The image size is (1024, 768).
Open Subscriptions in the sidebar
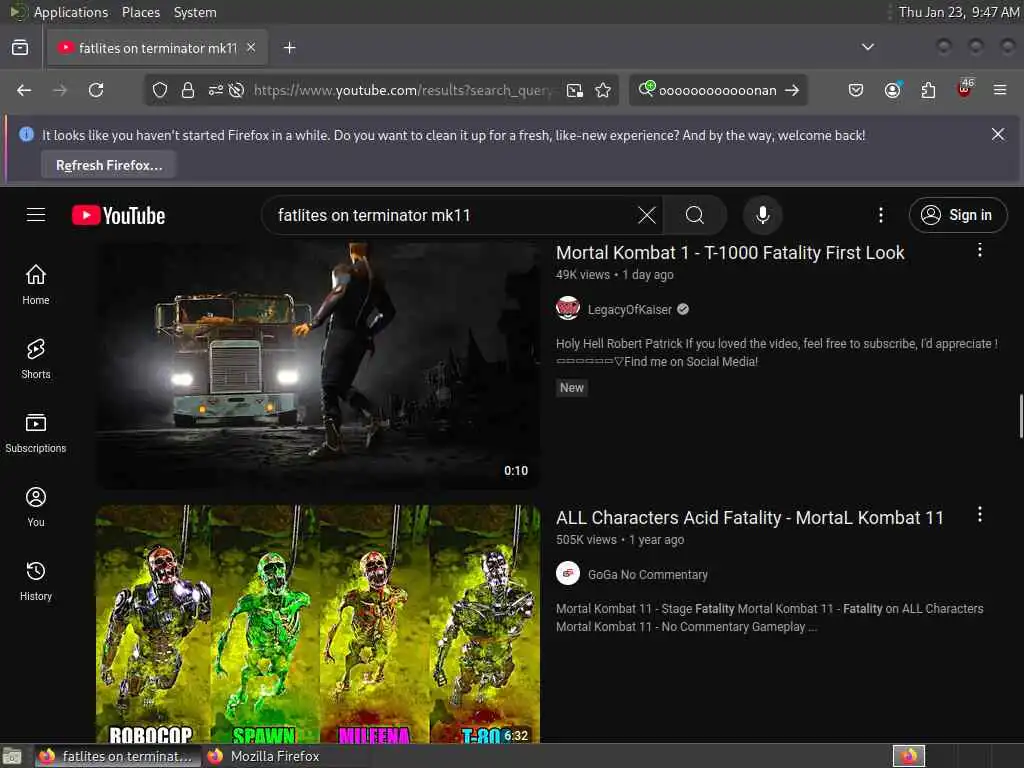pyautogui.click(x=36, y=433)
